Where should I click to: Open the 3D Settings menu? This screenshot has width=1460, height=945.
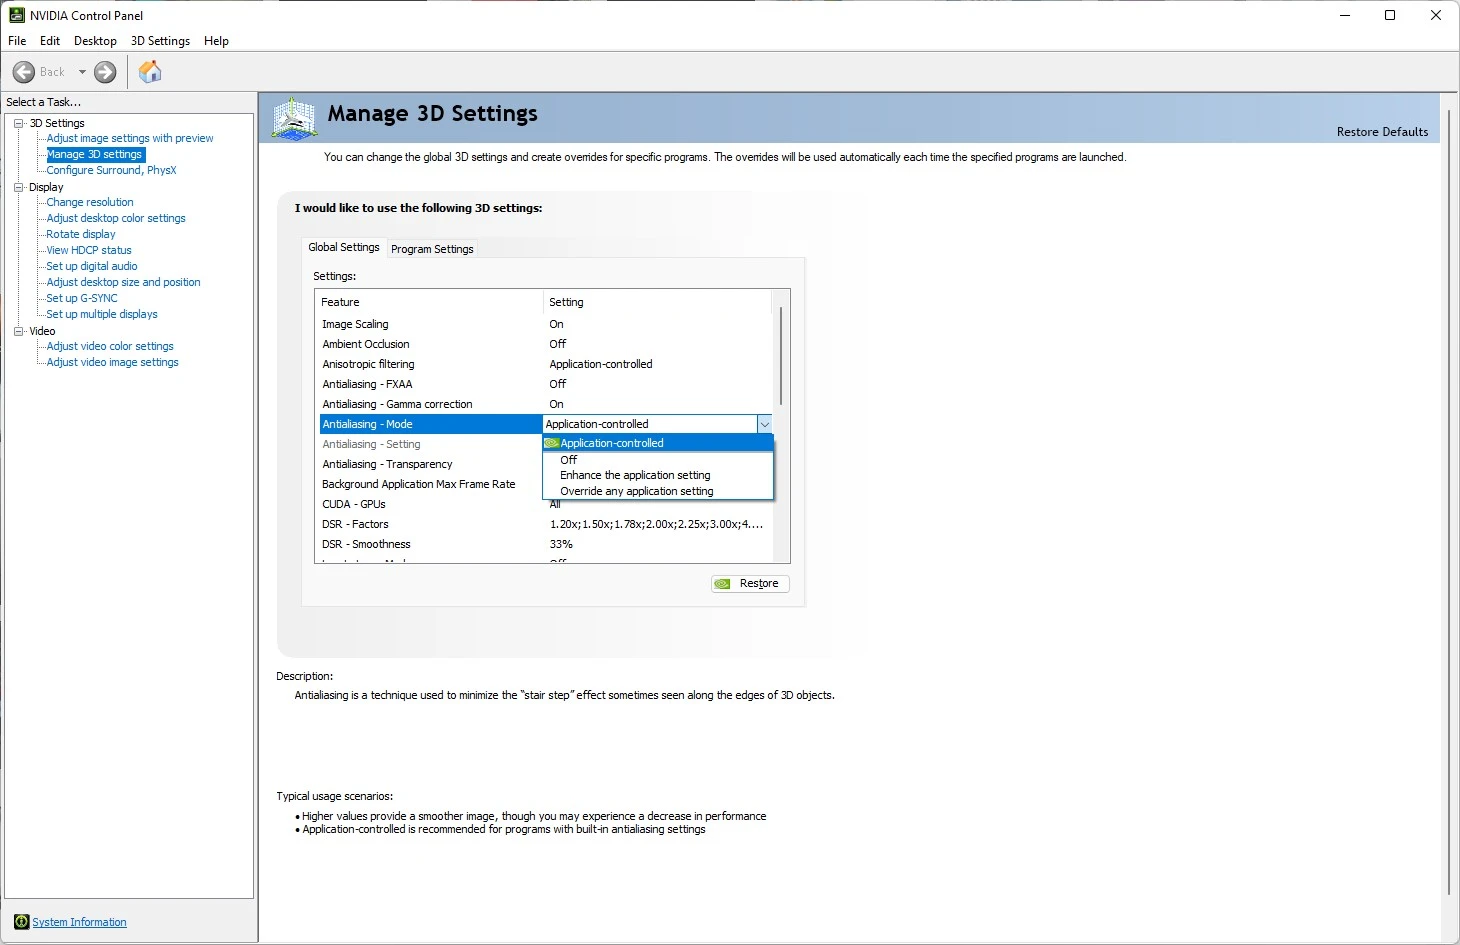[159, 41]
